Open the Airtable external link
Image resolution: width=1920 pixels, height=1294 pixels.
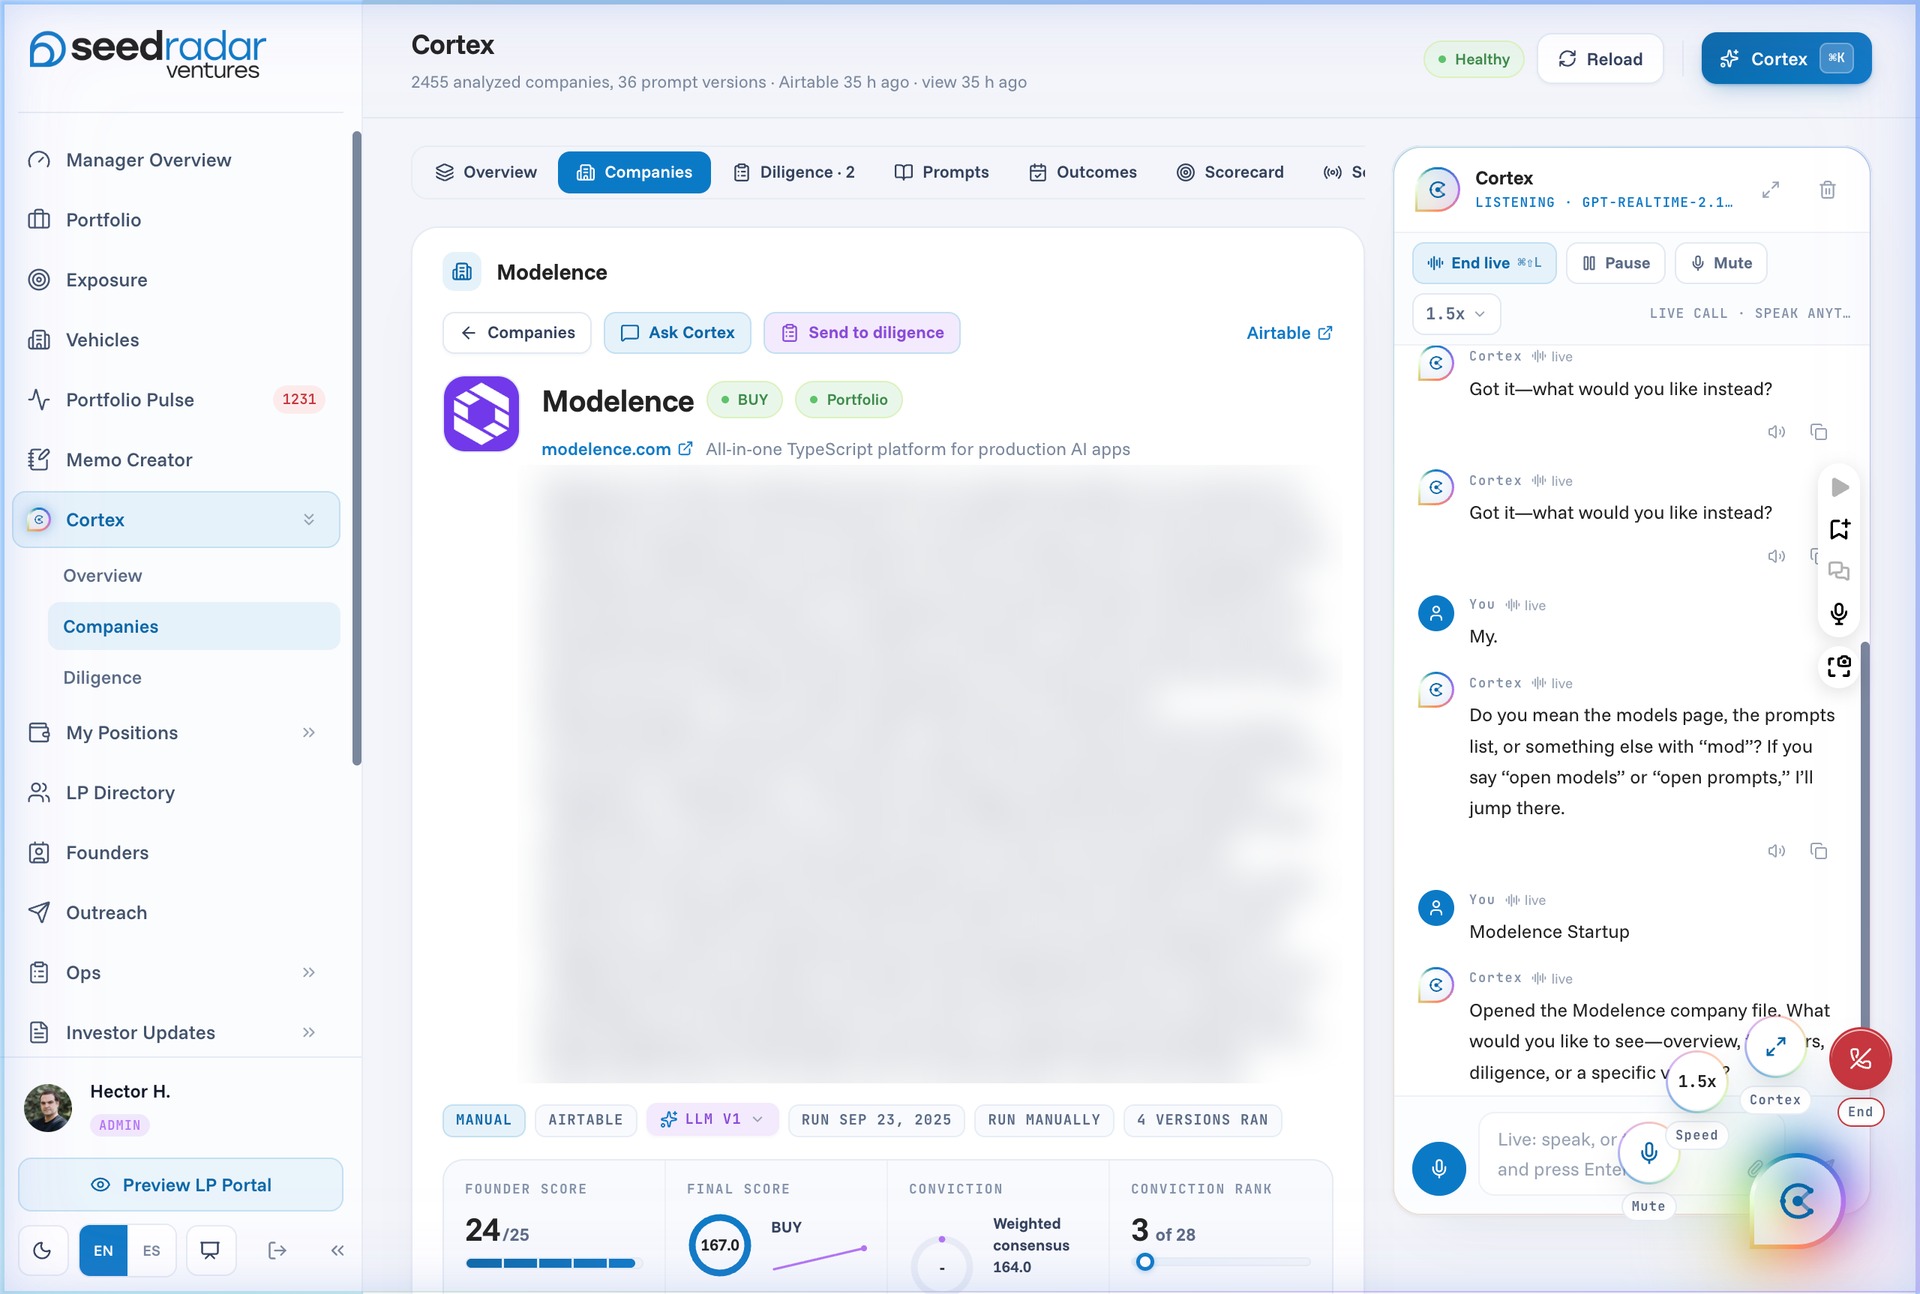(x=1289, y=333)
